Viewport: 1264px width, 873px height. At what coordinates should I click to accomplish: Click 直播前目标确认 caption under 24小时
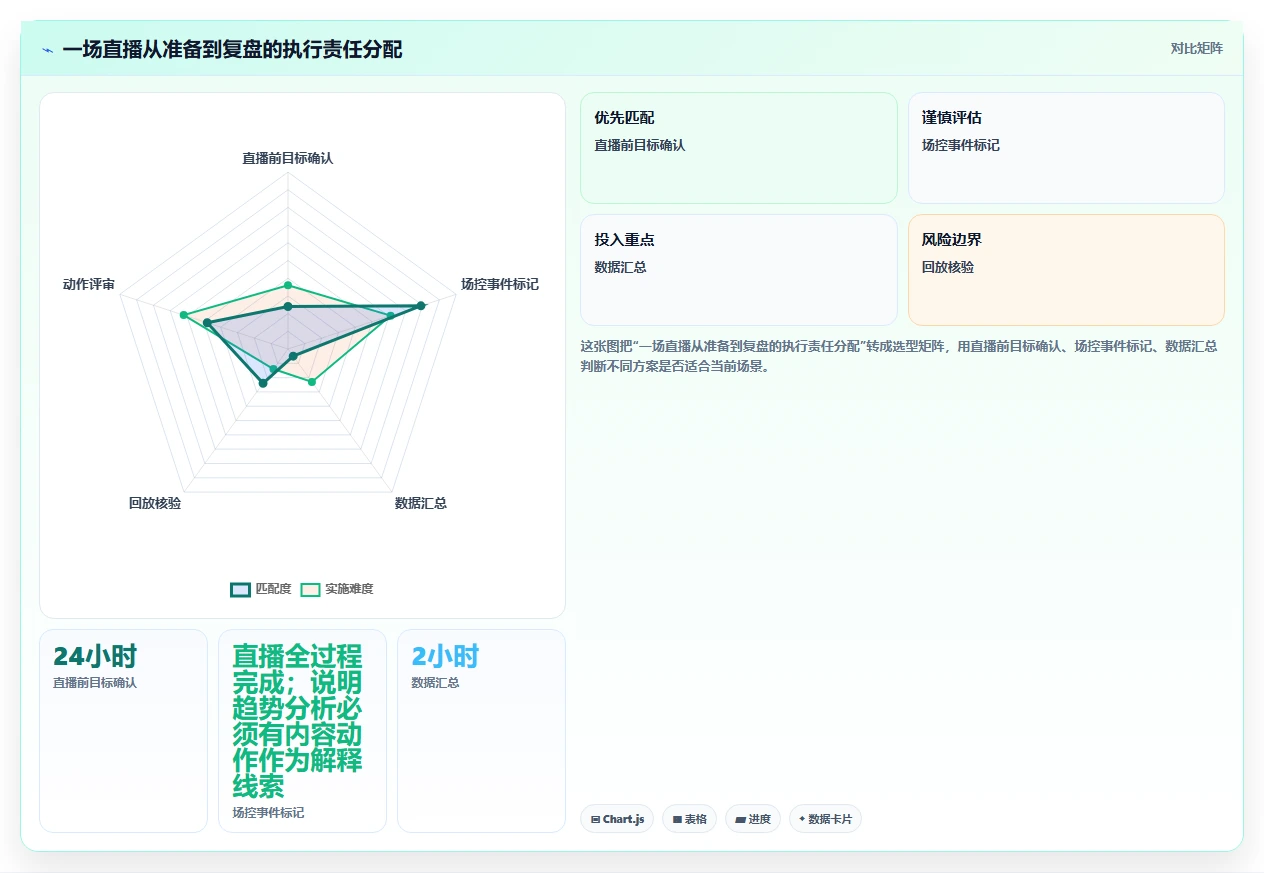95,683
